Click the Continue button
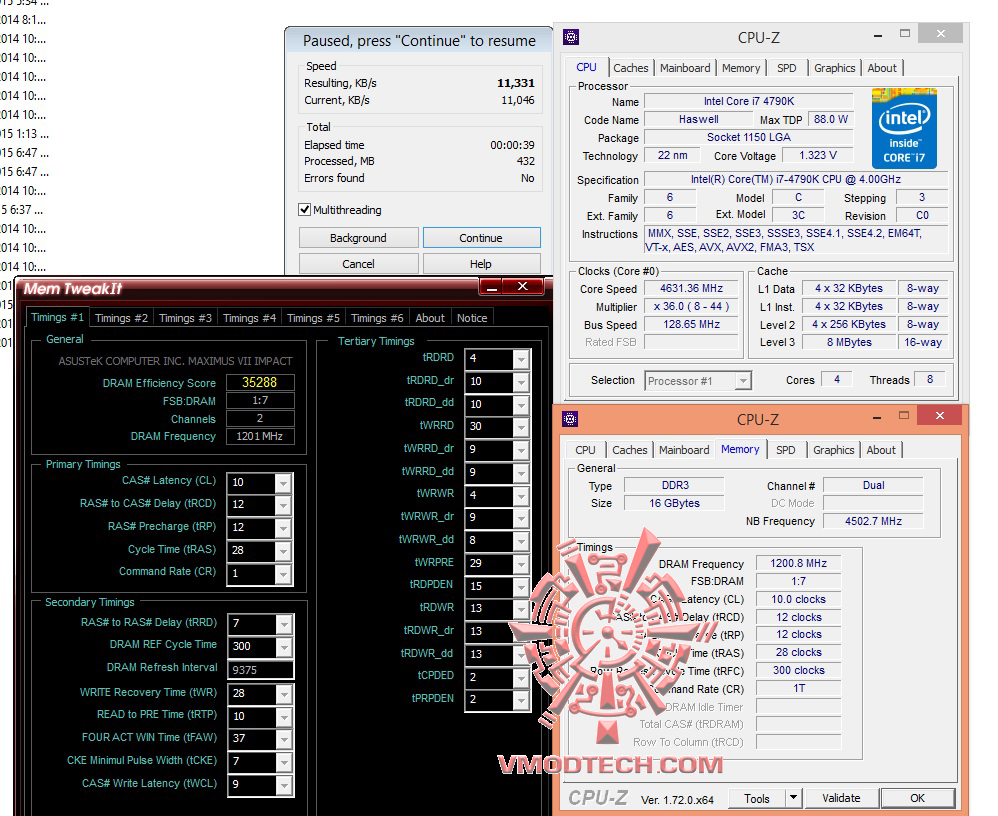Screen dimensions: 998x816 click(482, 237)
